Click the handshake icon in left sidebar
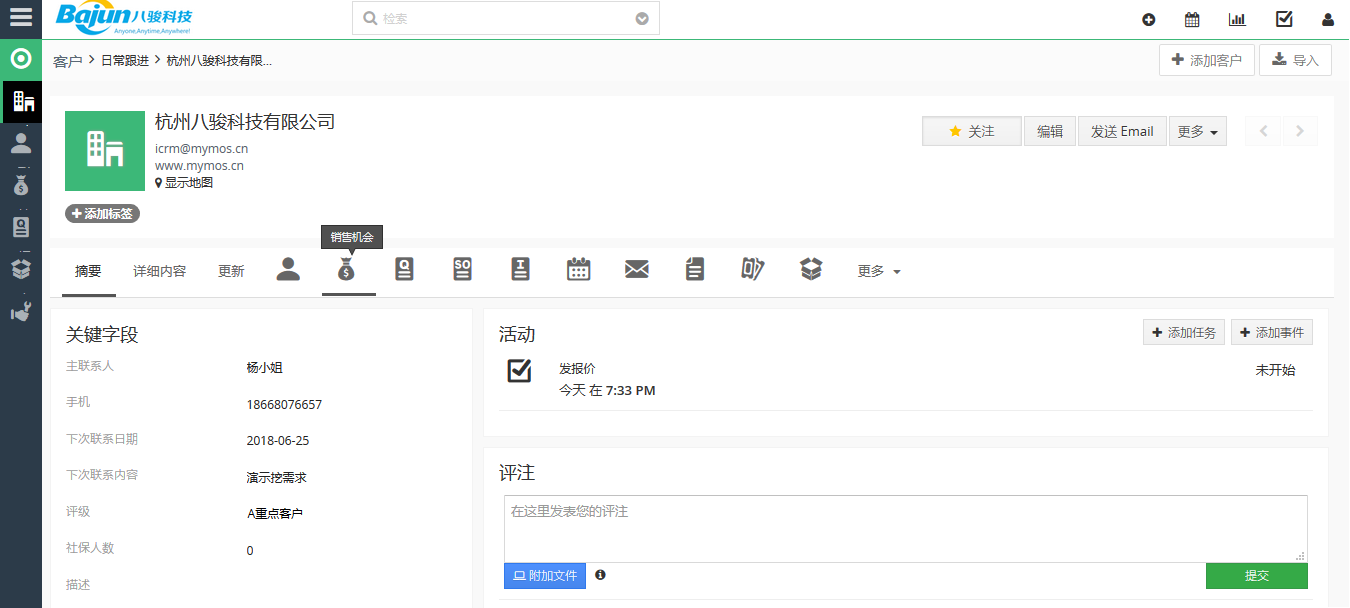1350x608 pixels. (21, 311)
